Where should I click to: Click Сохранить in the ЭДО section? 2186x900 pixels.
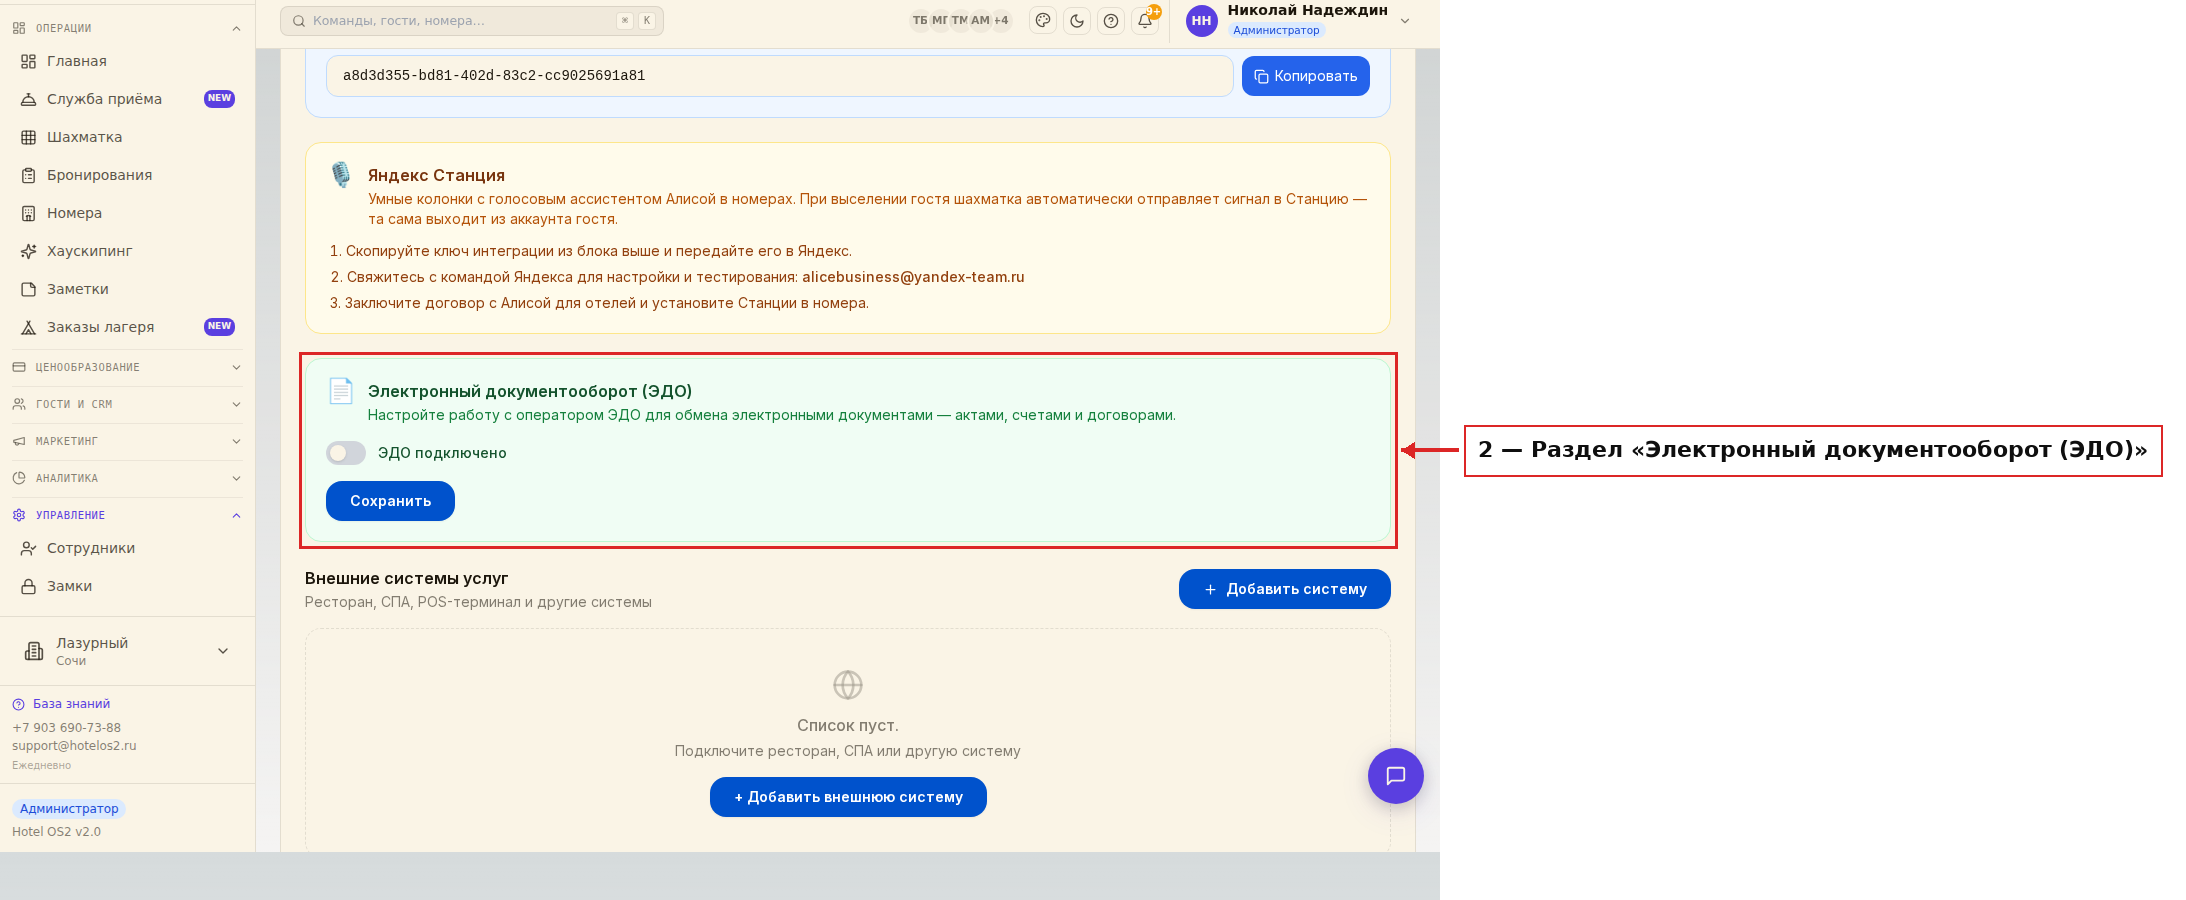point(390,501)
